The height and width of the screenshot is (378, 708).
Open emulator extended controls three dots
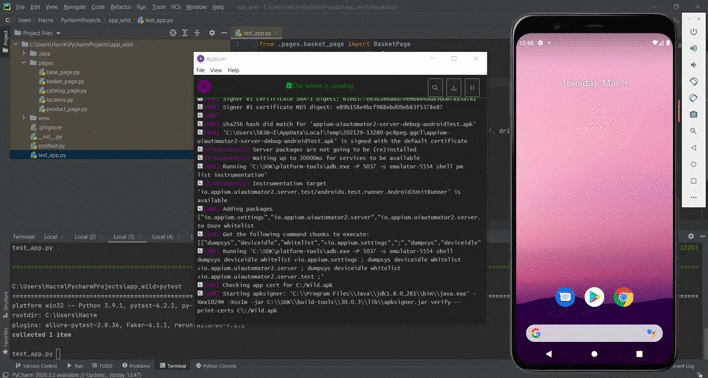point(693,197)
